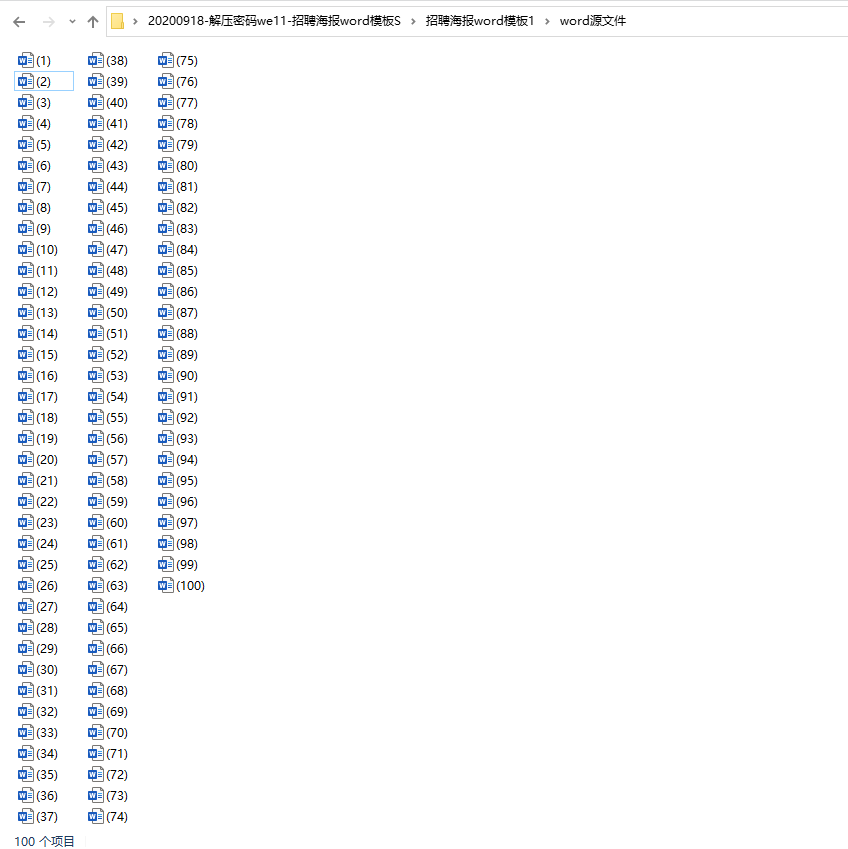
Task: Select the Word icon of file (92)
Action: (x=166, y=417)
